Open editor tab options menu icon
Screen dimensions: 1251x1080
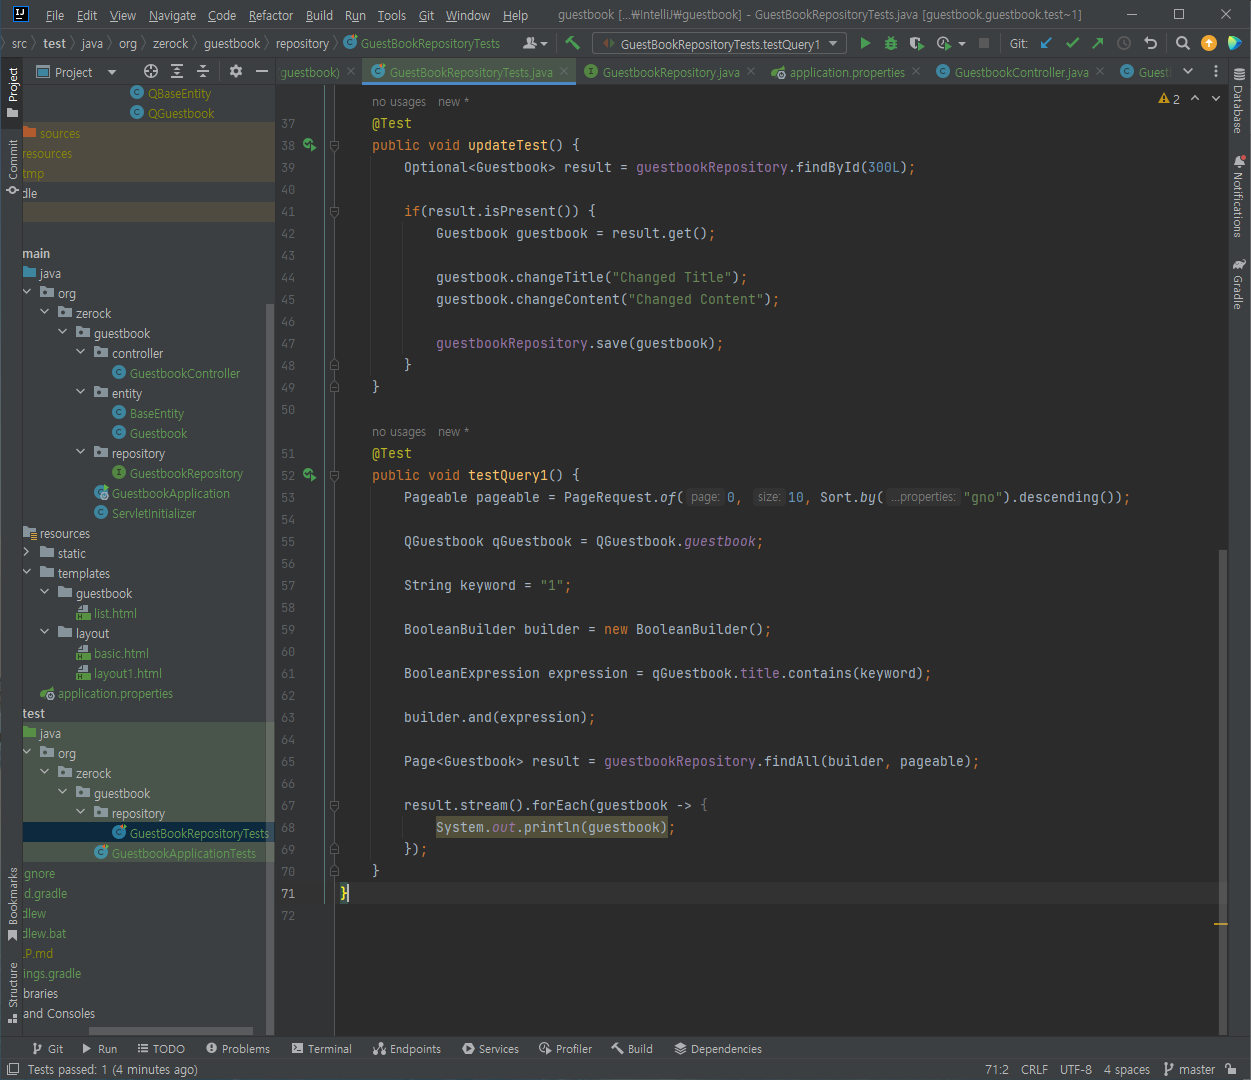click(1216, 71)
